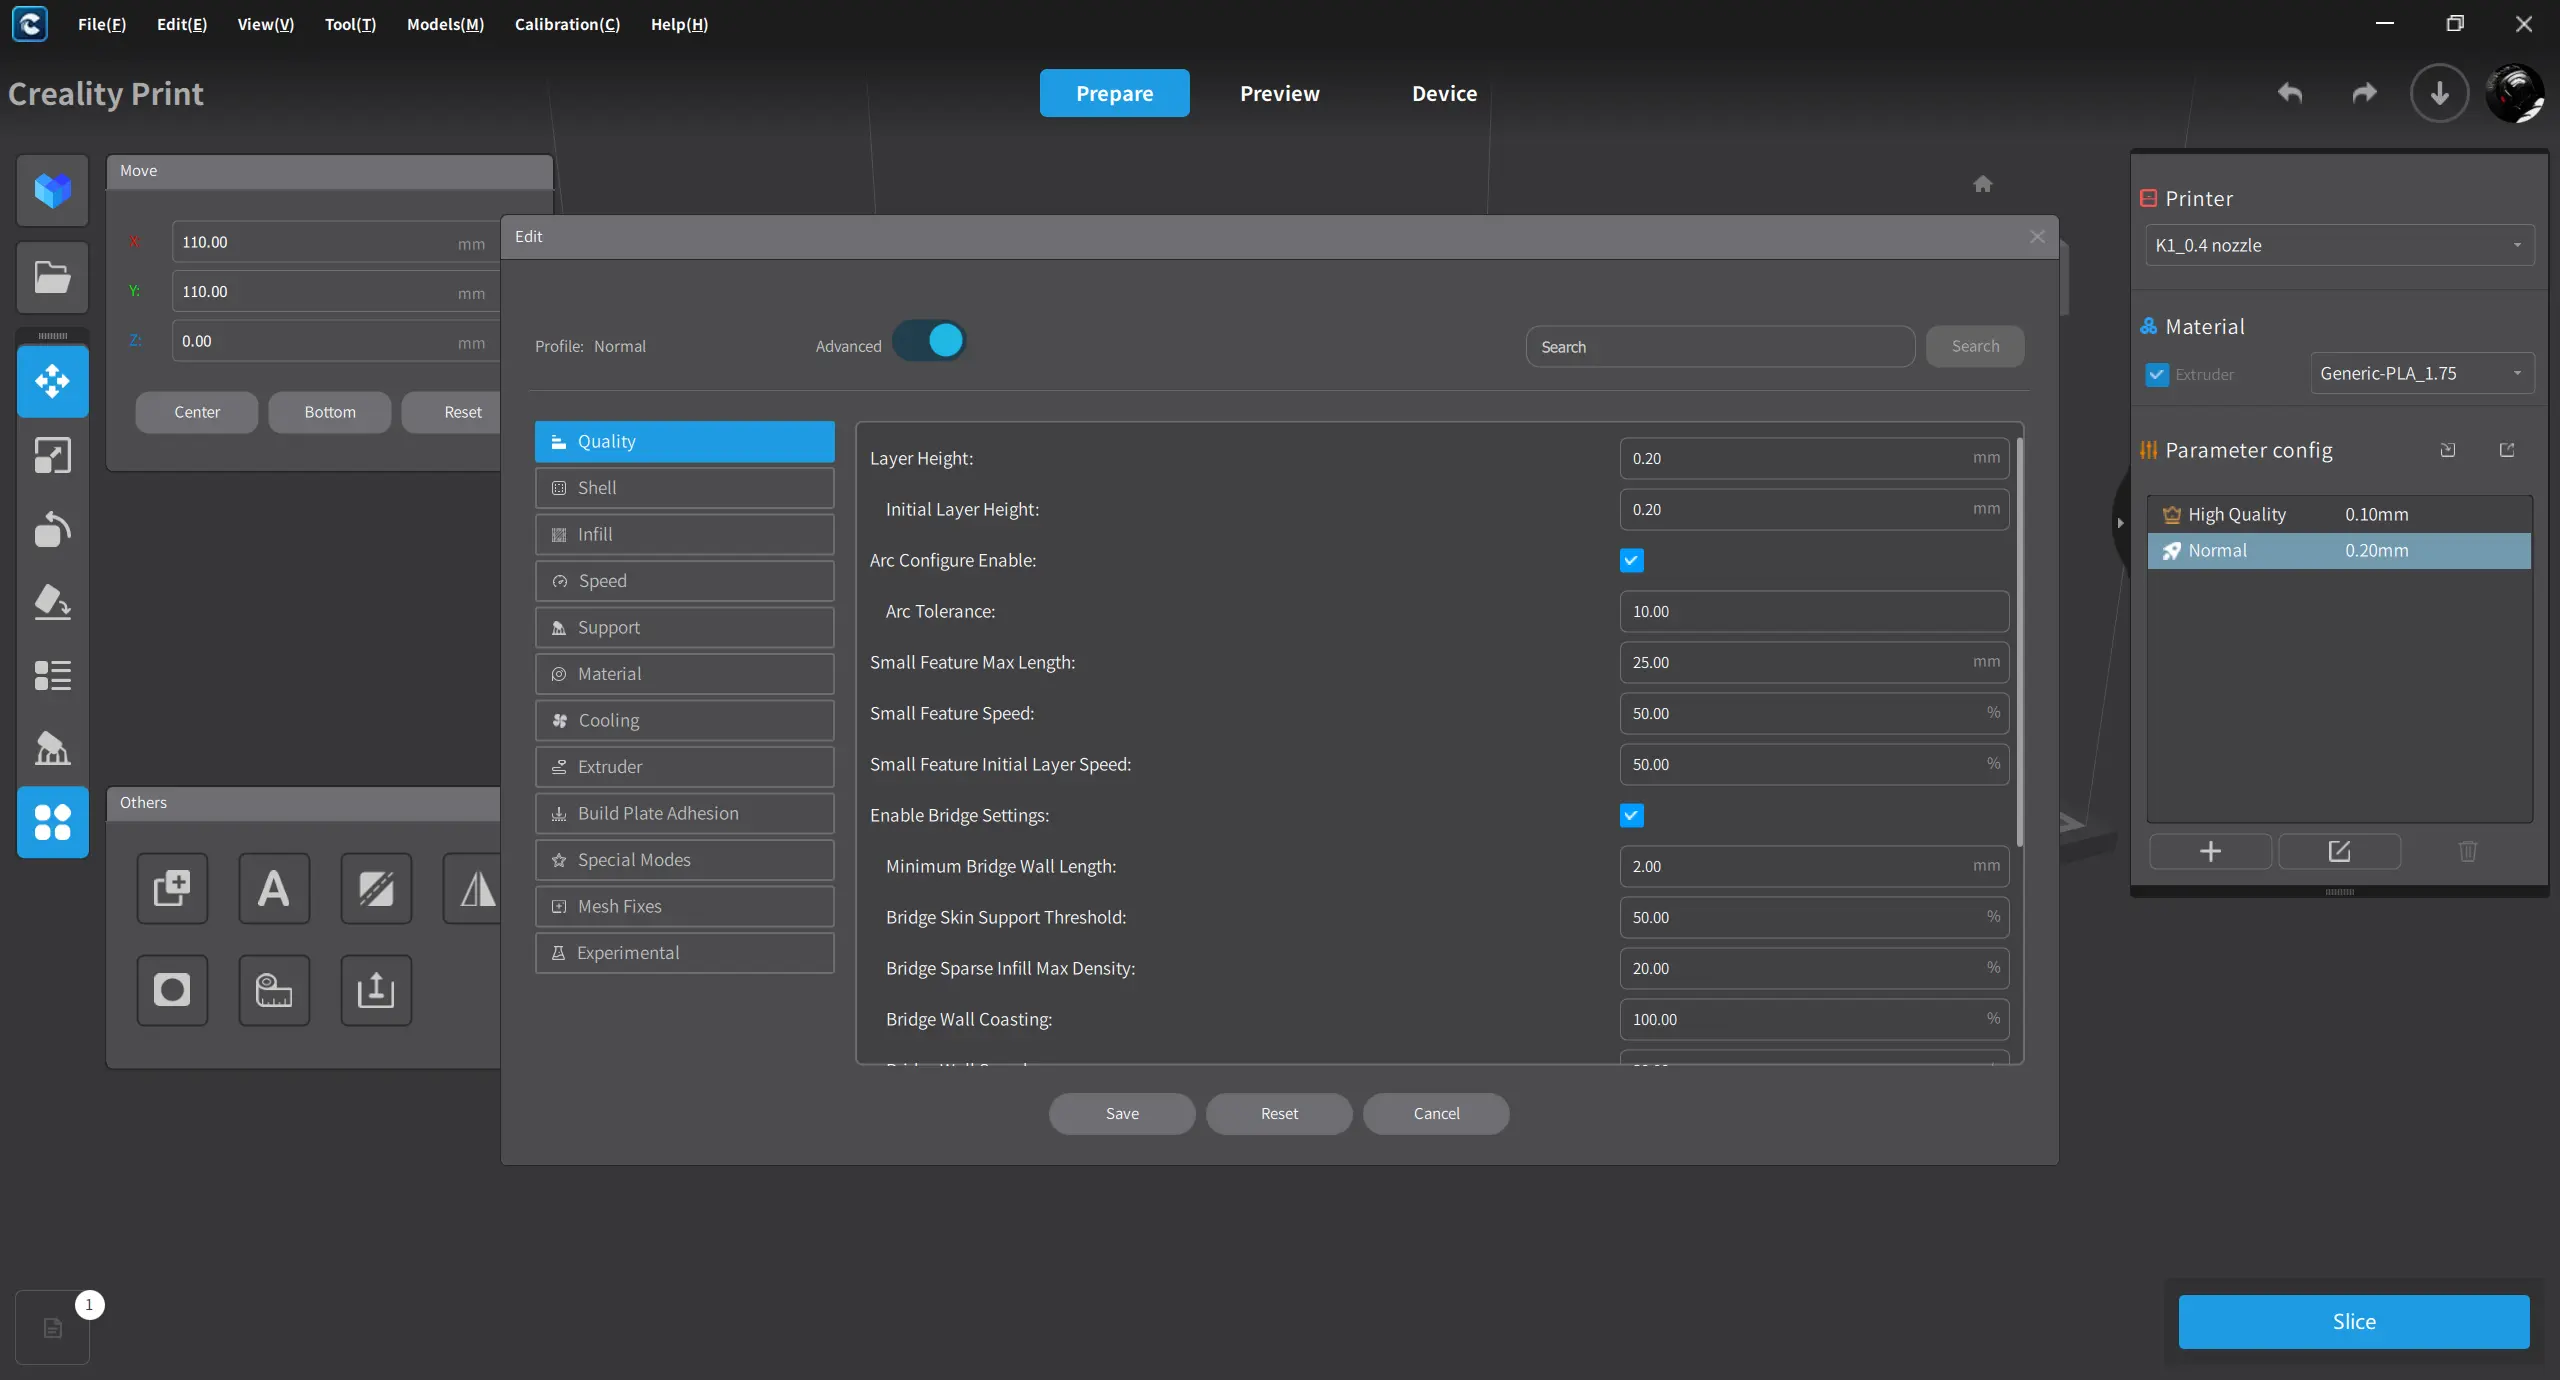Click the mirror tool icon

pos(474,888)
